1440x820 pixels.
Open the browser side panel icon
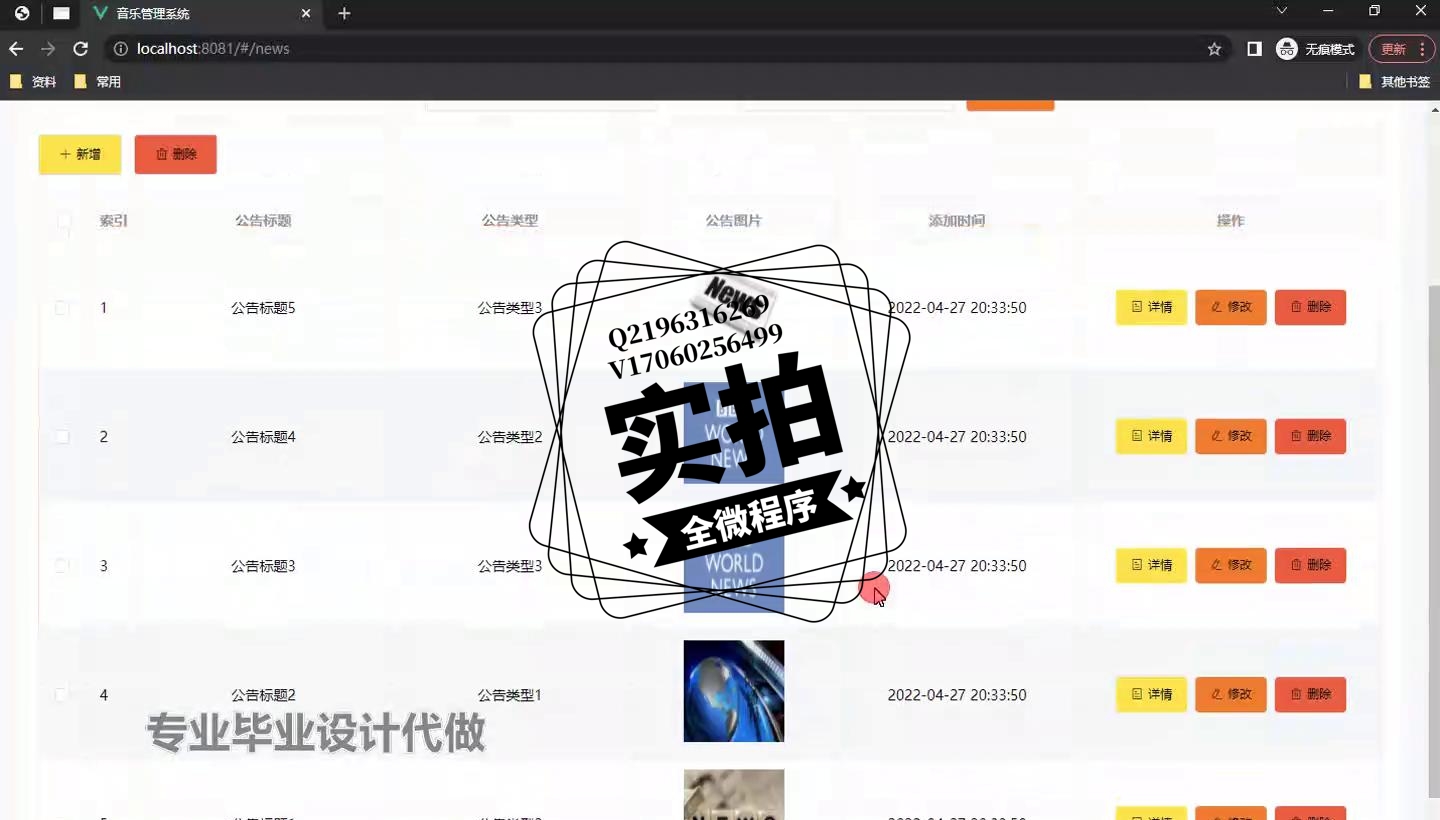tap(1254, 49)
